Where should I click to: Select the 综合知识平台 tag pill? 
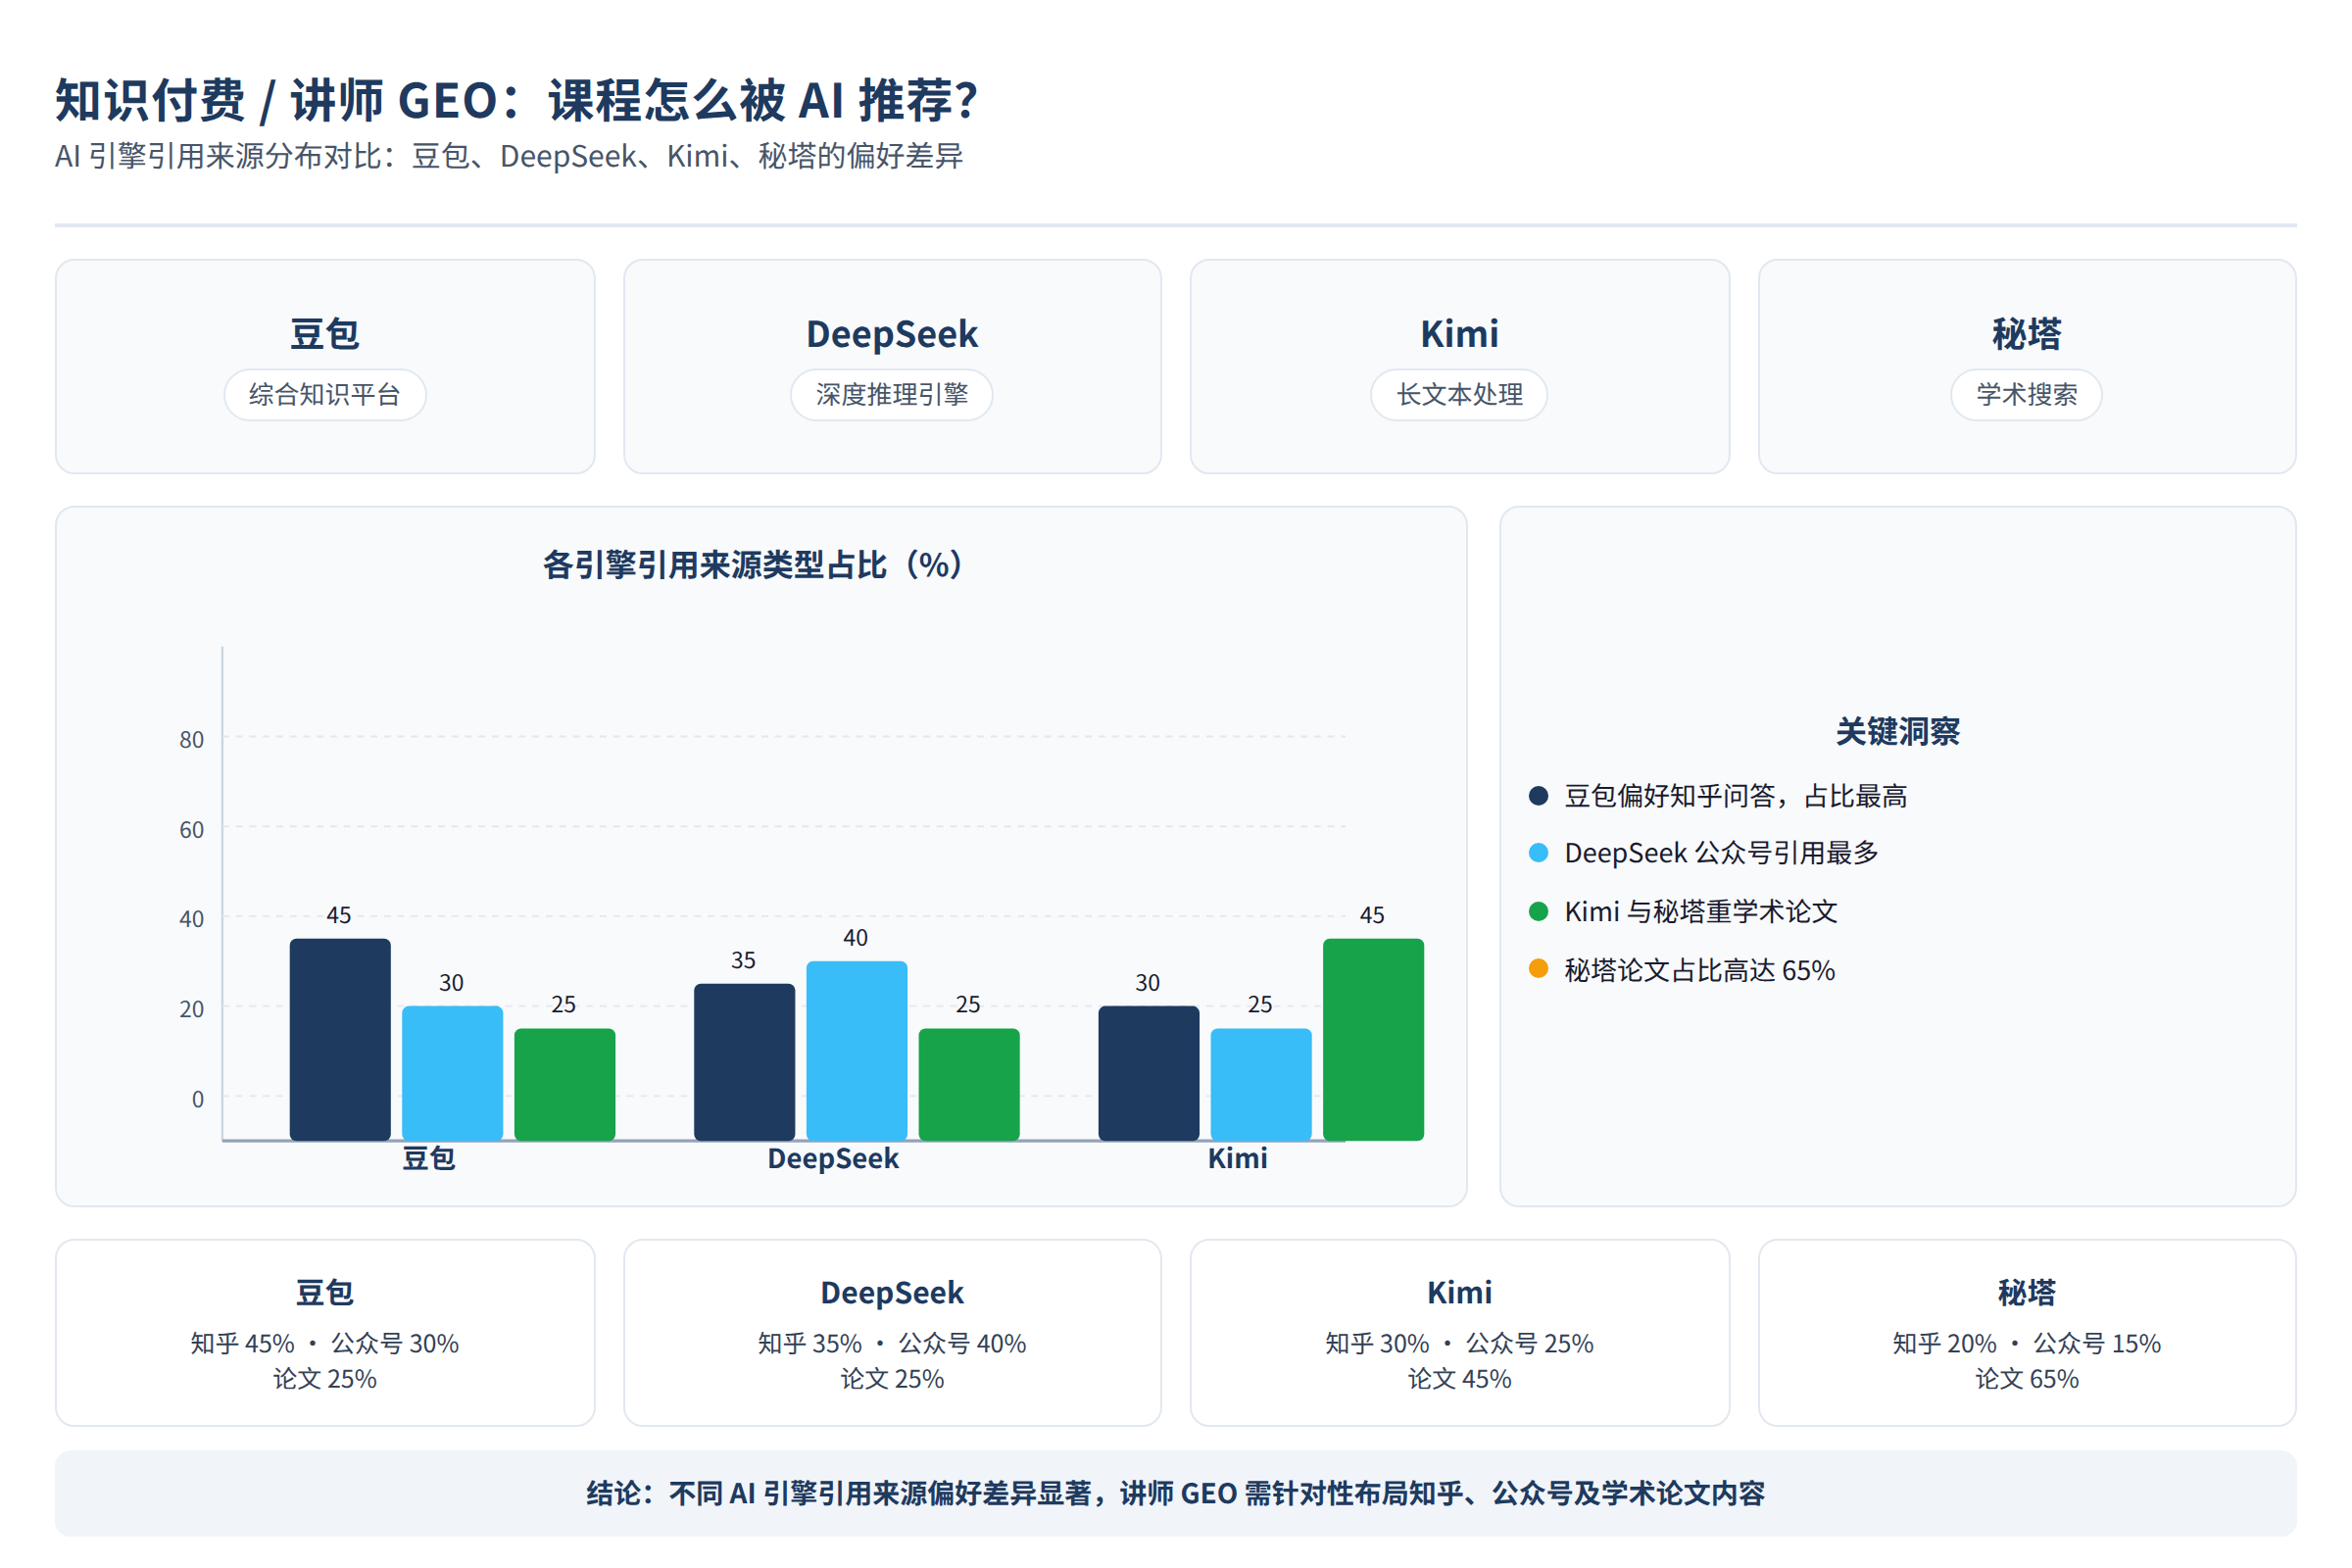325,395
